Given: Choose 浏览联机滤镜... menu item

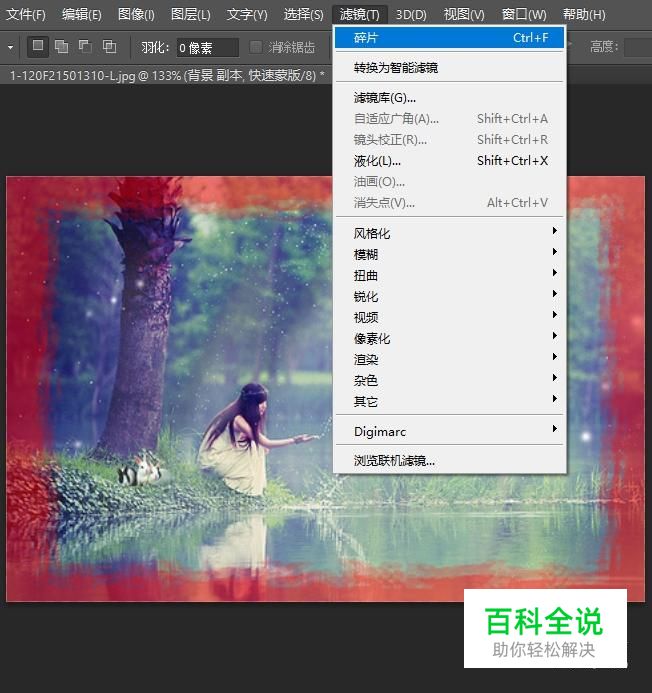Looking at the screenshot, I should [x=449, y=461].
